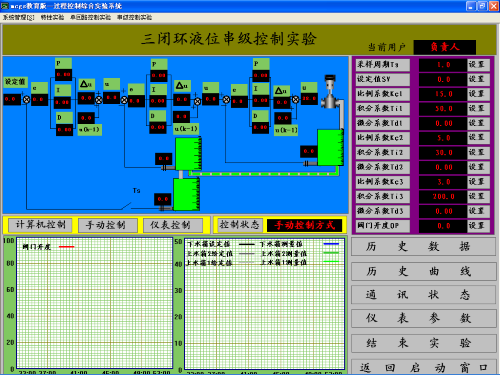Open the 串级控制实验 menu

134,17
